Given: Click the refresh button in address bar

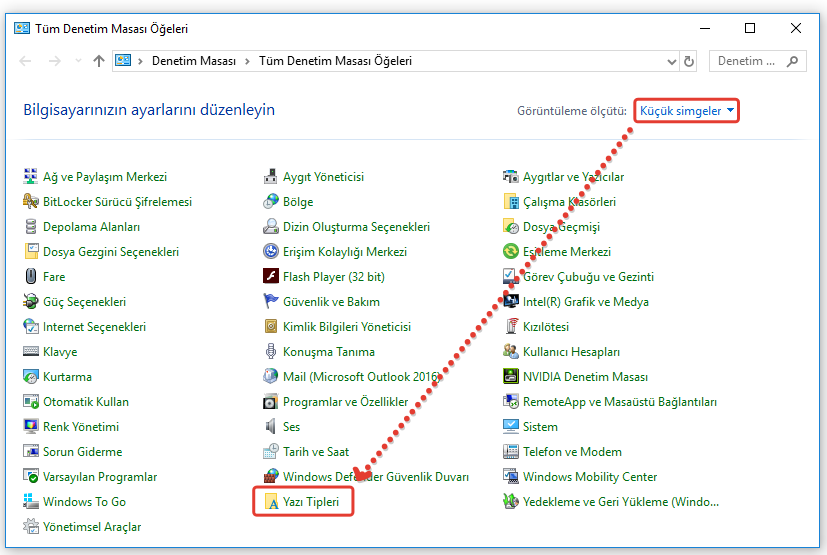Looking at the screenshot, I should (690, 62).
